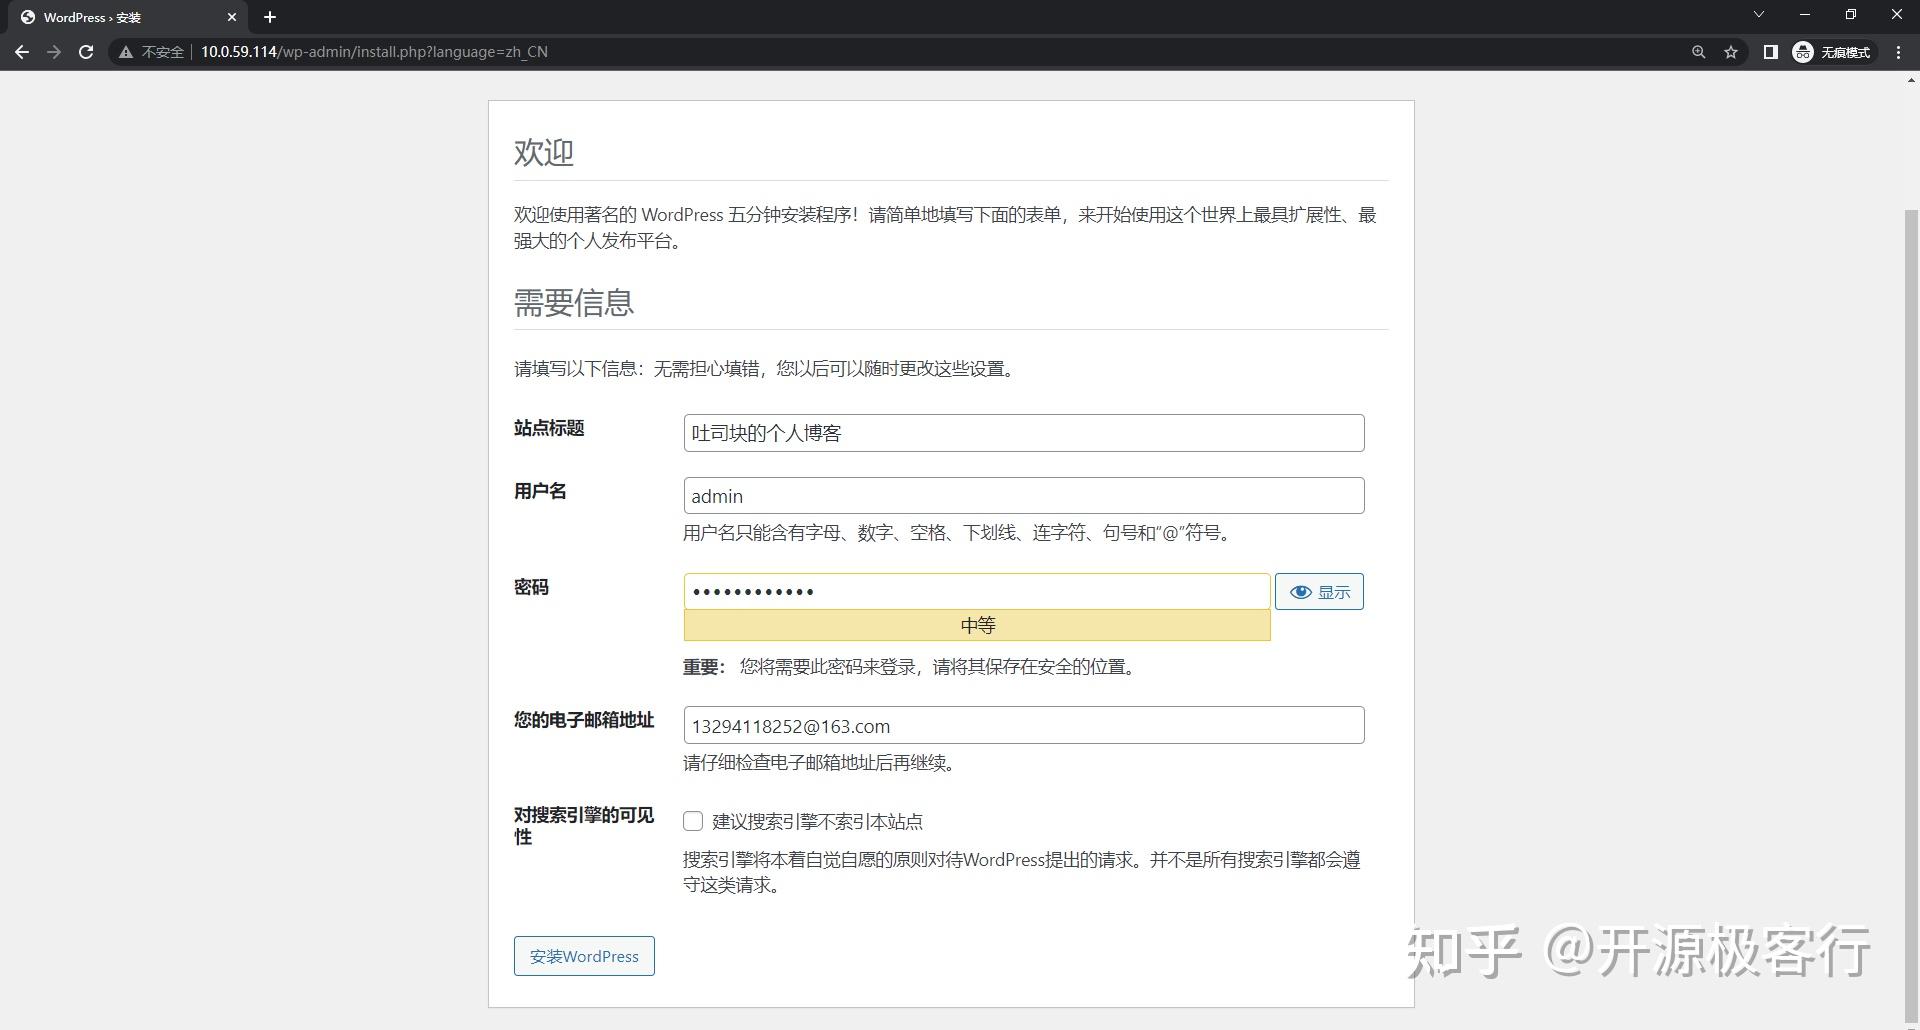Show the password using the 显示 eye toggle
Screen dimensions: 1920x1030
pos(1318,591)
